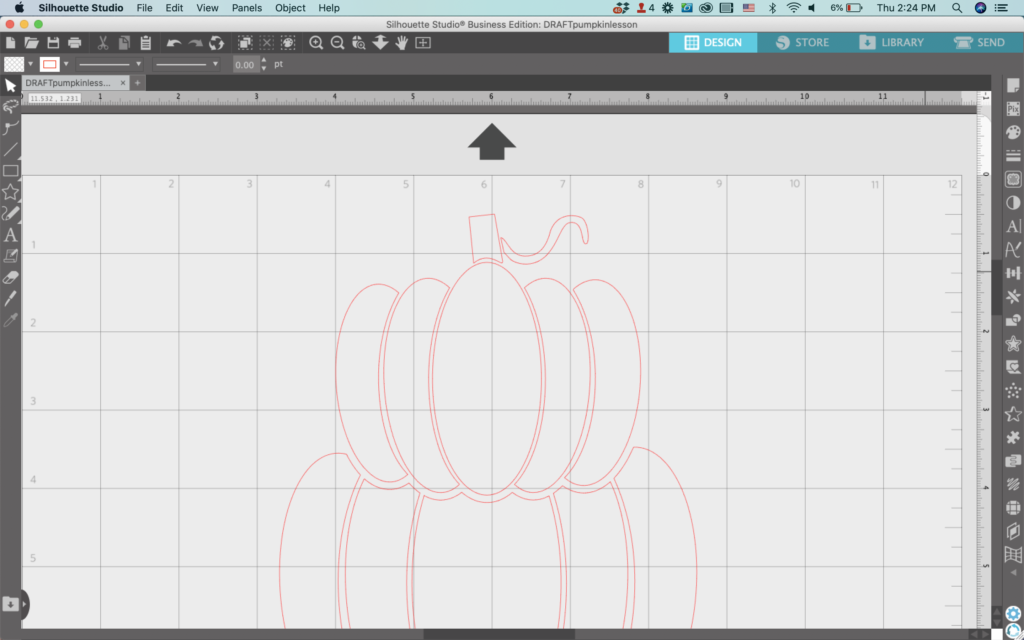Click the line thickness 0.00 field
Viewport: 1024px width, 640px height.
[246, 65]
